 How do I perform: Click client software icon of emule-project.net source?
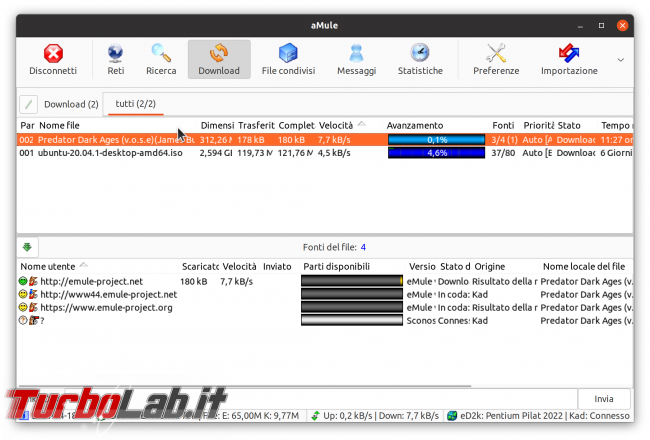point(34,281)
